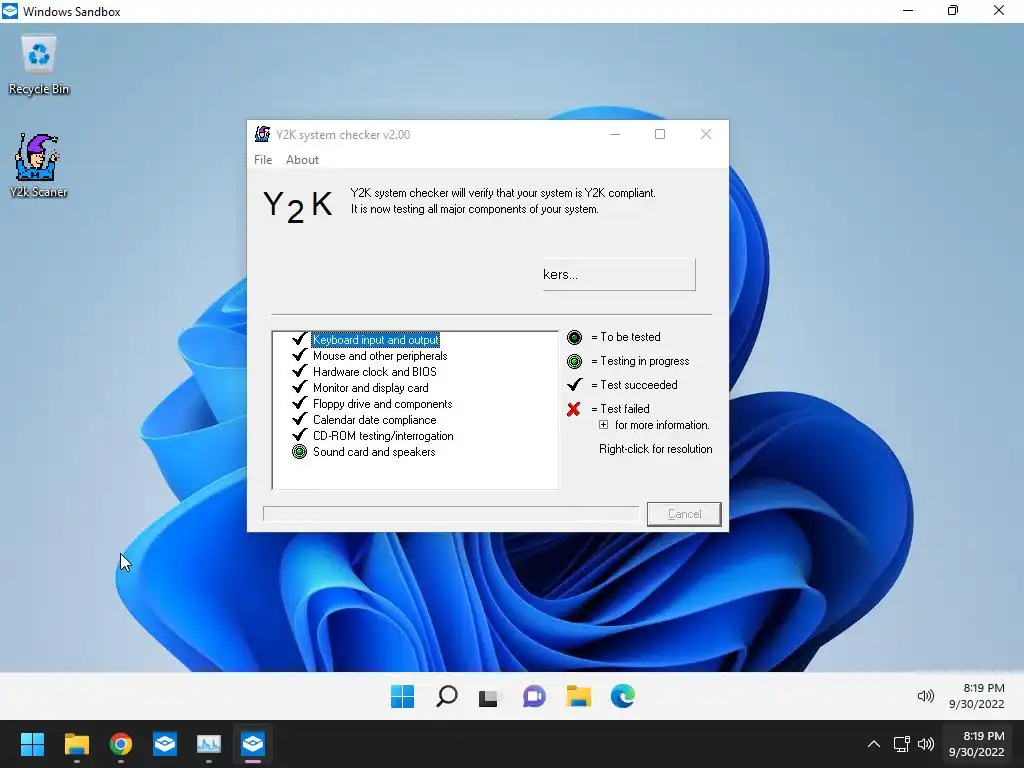Screen dimensions: 1024x768
Task: Click the '= To be tested' legend text
Action: (626, 337)
